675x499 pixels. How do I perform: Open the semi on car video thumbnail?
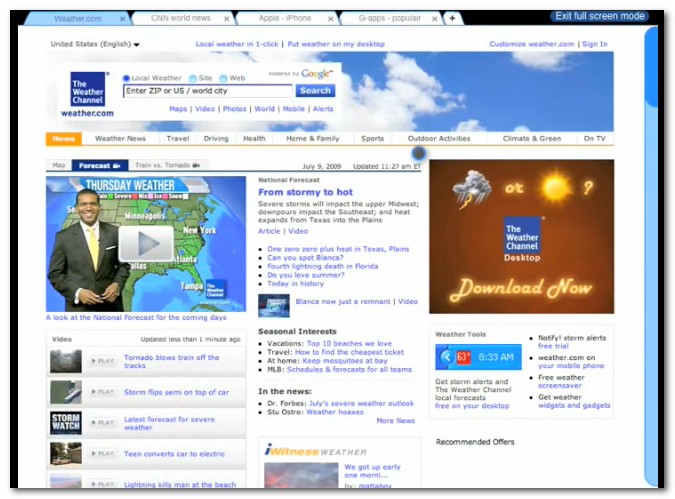(66, 392)
